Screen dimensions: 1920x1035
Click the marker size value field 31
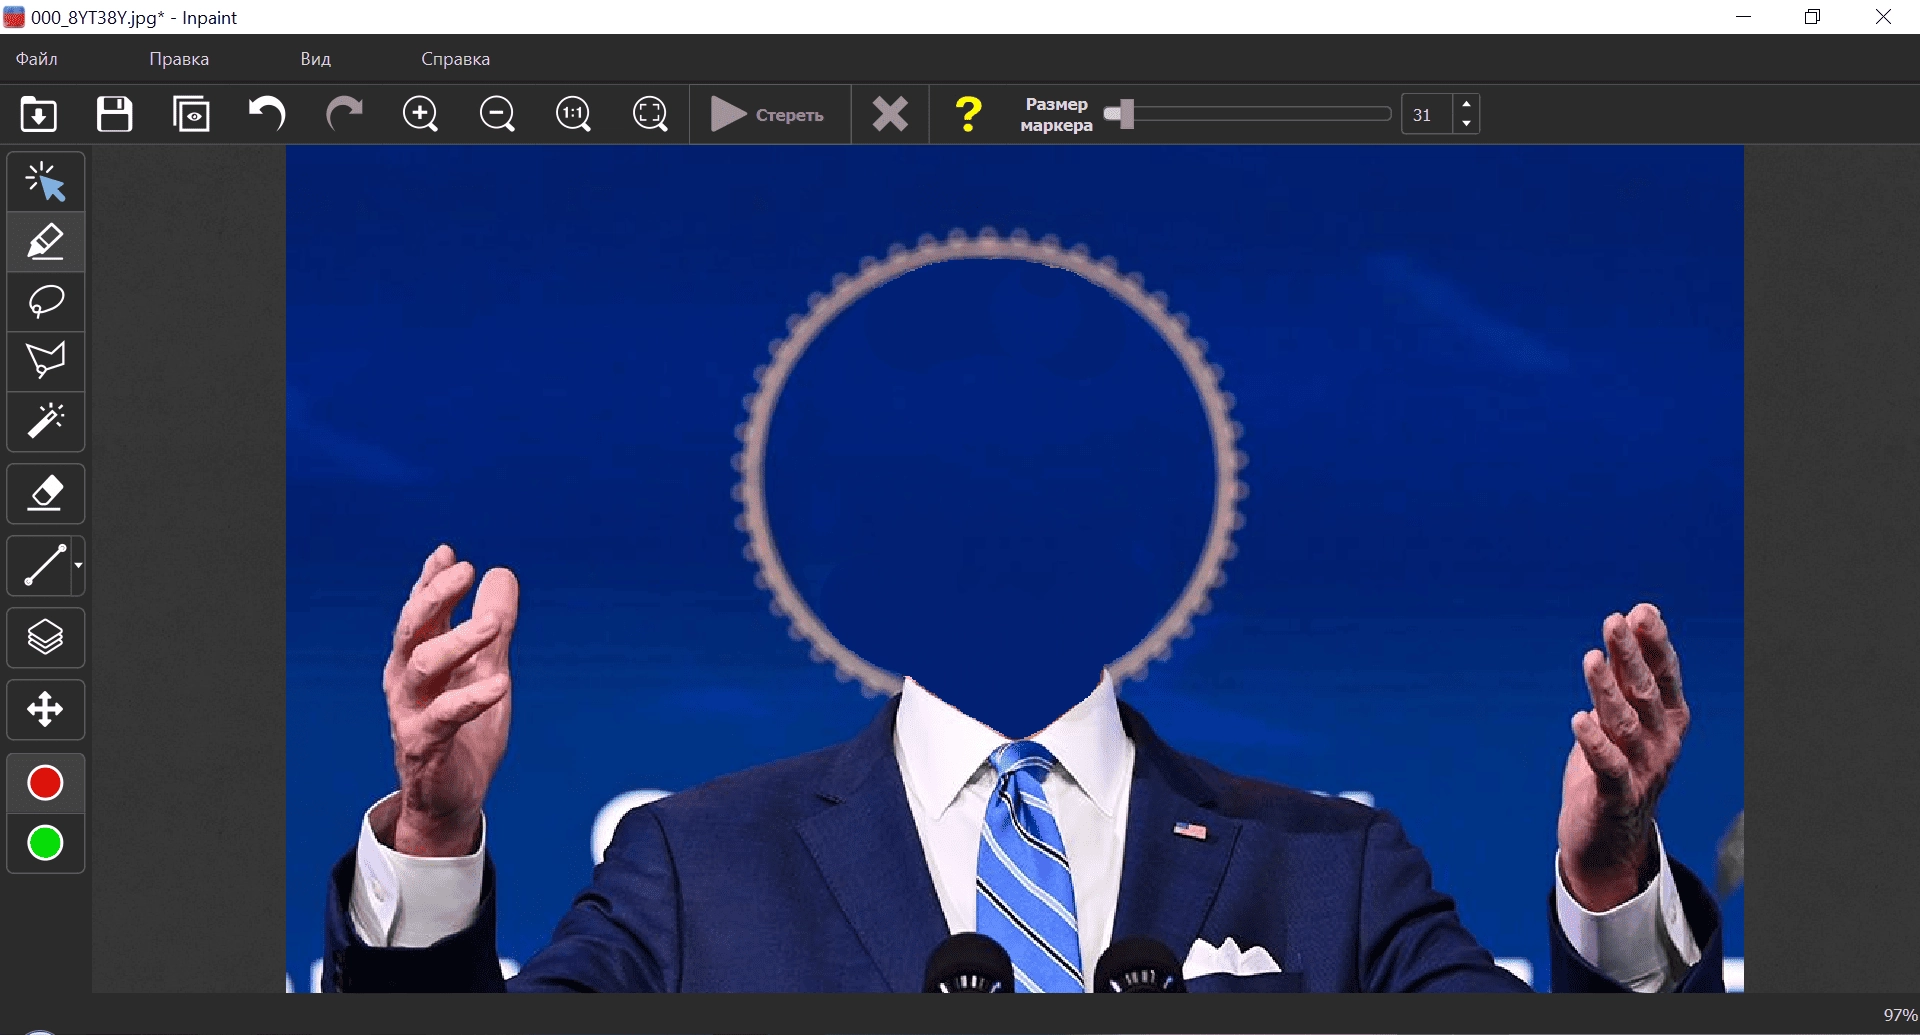pos(1426,115)
